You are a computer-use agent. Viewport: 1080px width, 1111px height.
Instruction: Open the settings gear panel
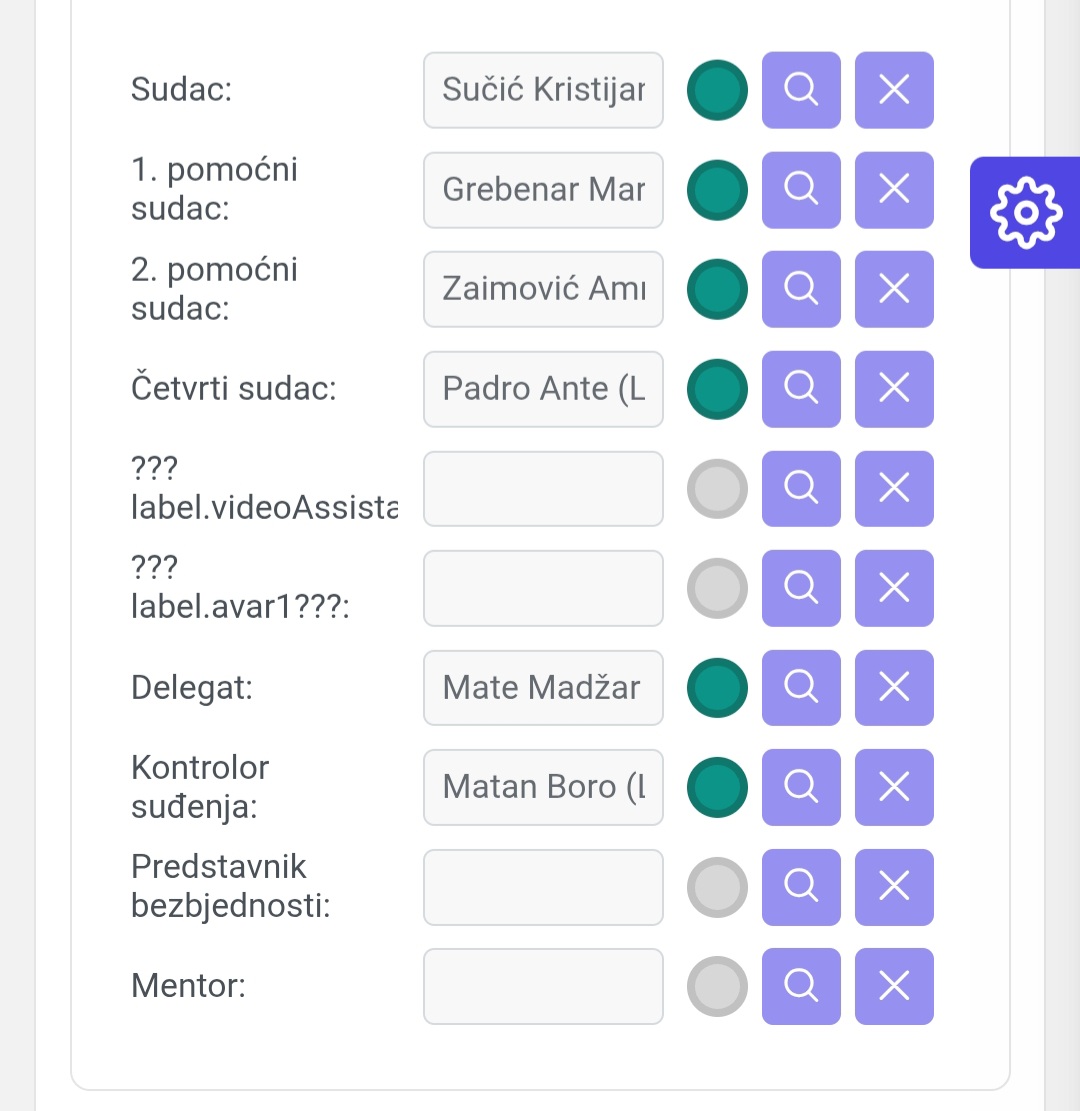[x=1025, y=213]
